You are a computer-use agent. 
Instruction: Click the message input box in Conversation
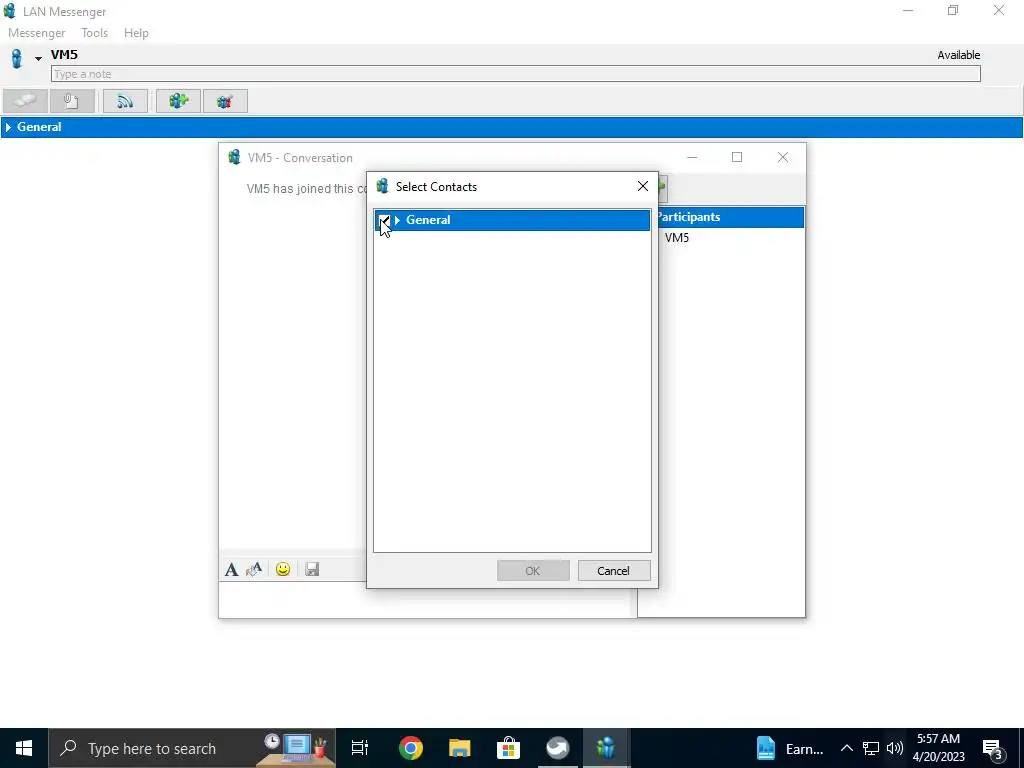click(428, 600)
